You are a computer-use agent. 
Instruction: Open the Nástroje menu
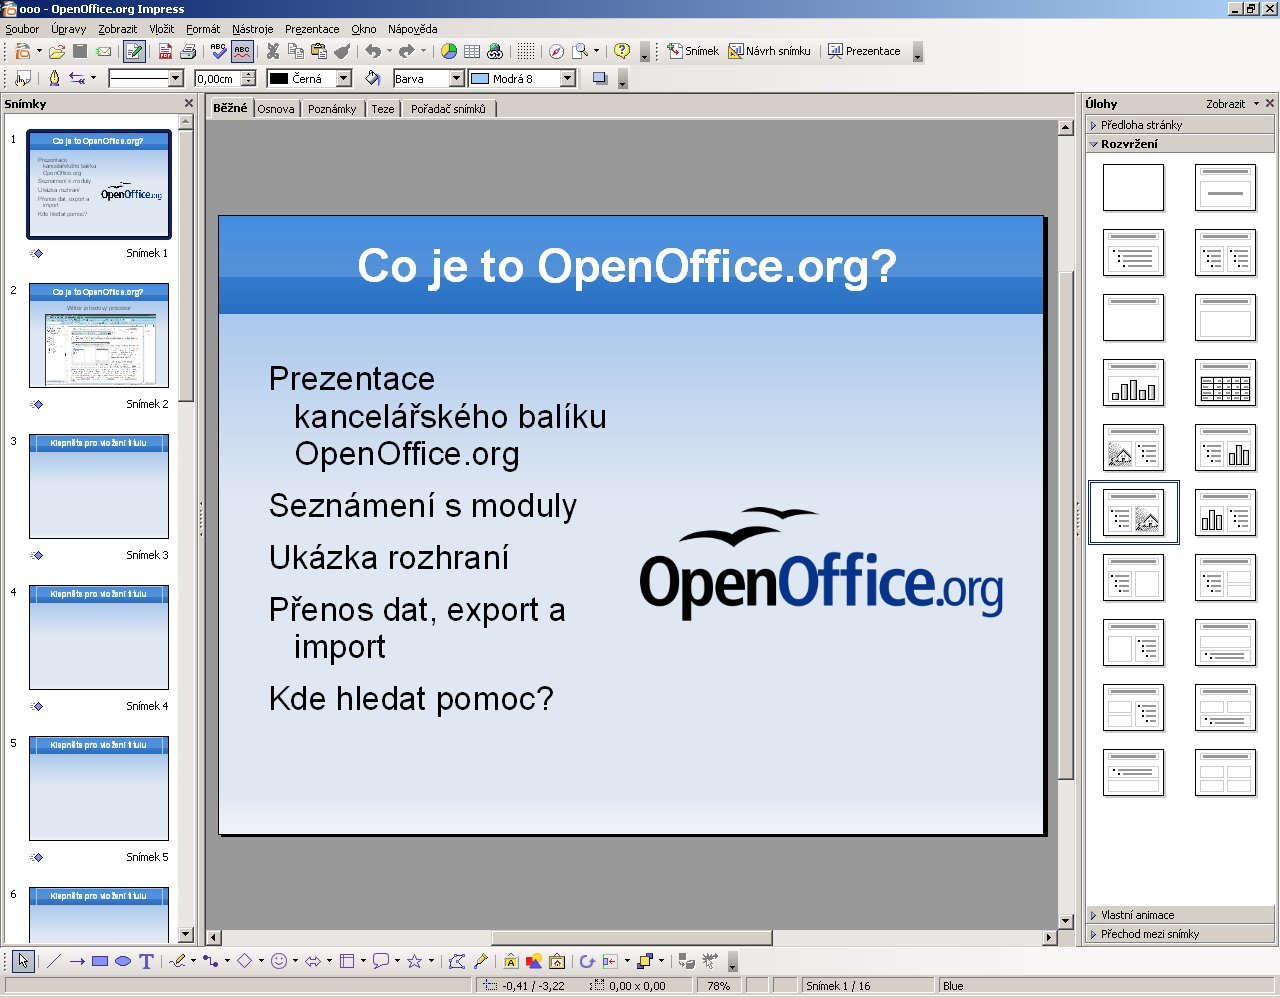pos(252,29)
